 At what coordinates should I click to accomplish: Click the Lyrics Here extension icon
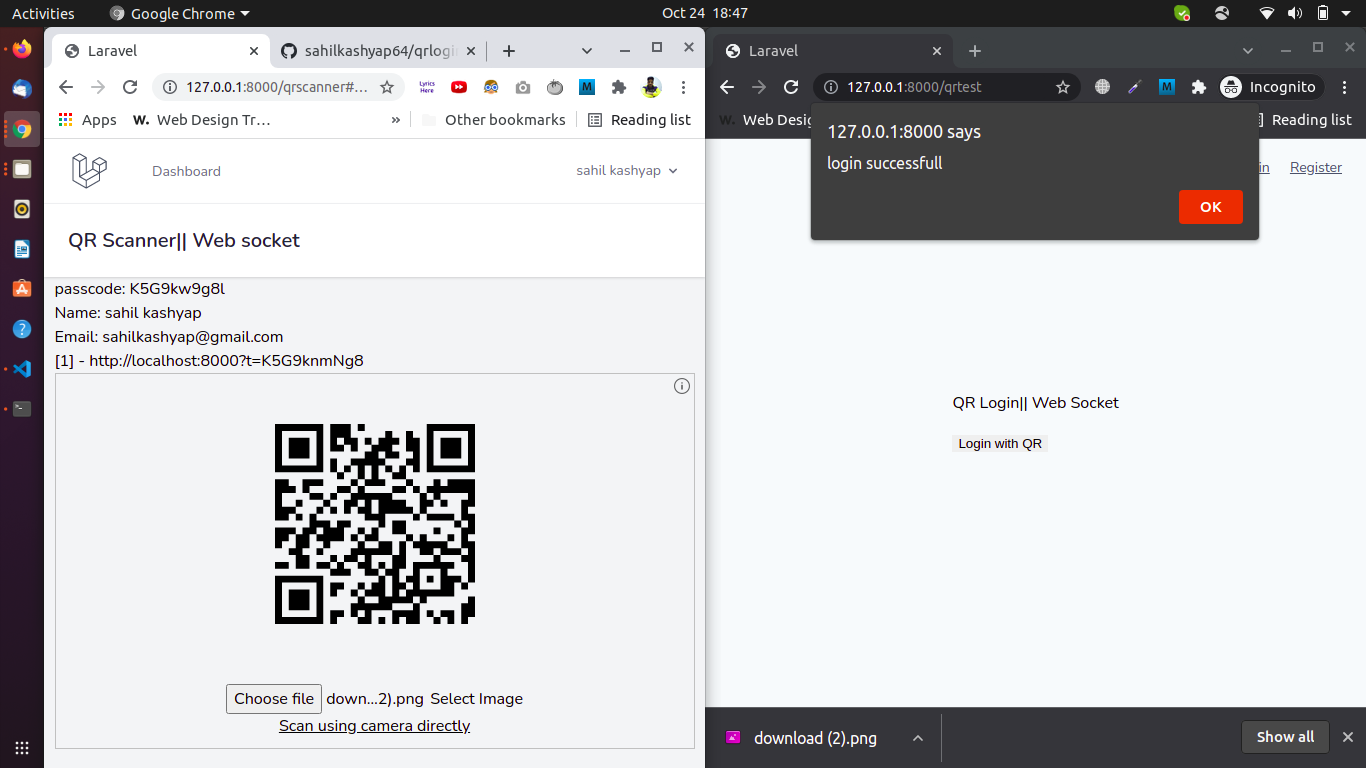click(x=427, y=87)
